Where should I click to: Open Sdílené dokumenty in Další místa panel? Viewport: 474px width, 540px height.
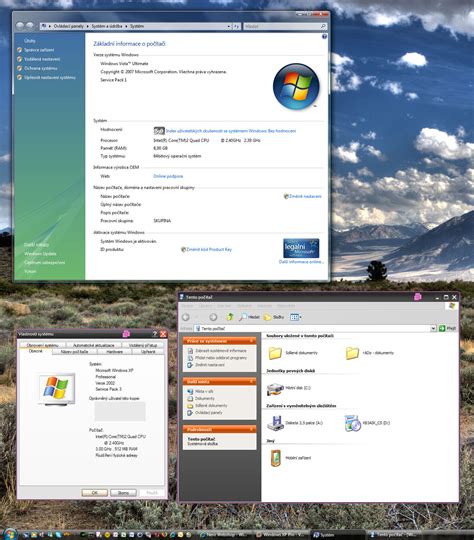click(x=211, y=405)
